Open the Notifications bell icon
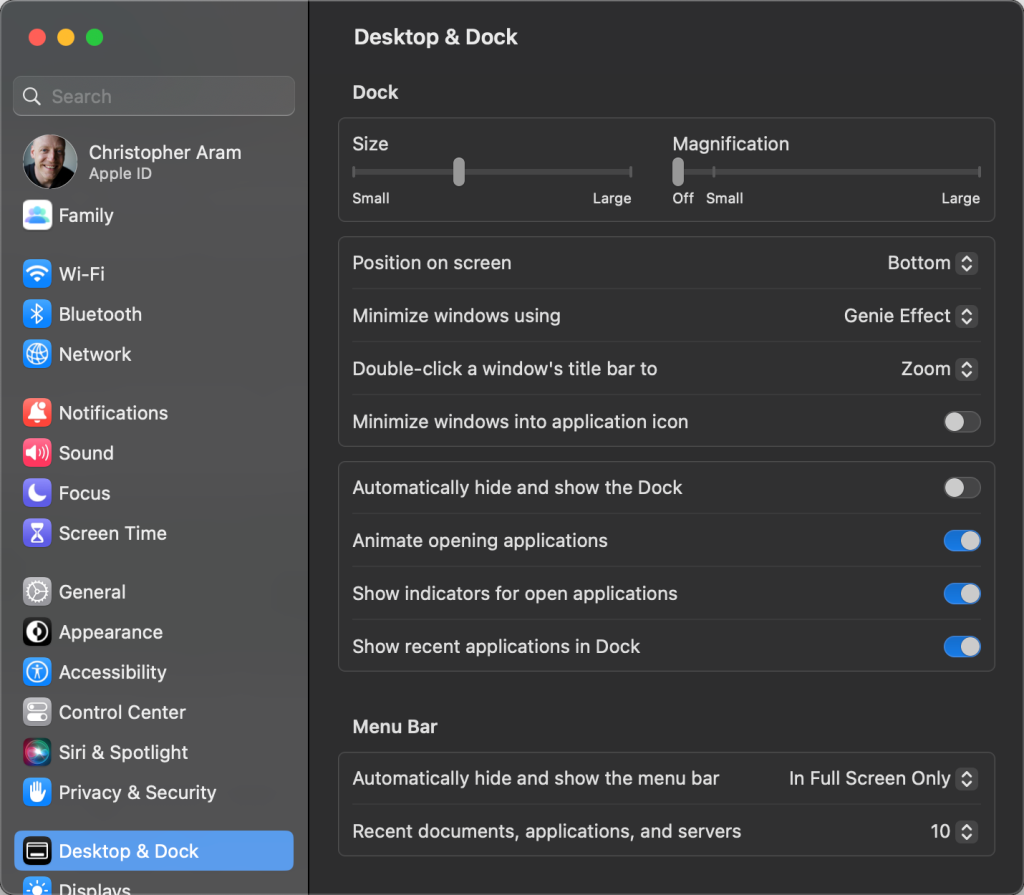The width and height of the screenshot is (1024, 895). tap(37, 413)
